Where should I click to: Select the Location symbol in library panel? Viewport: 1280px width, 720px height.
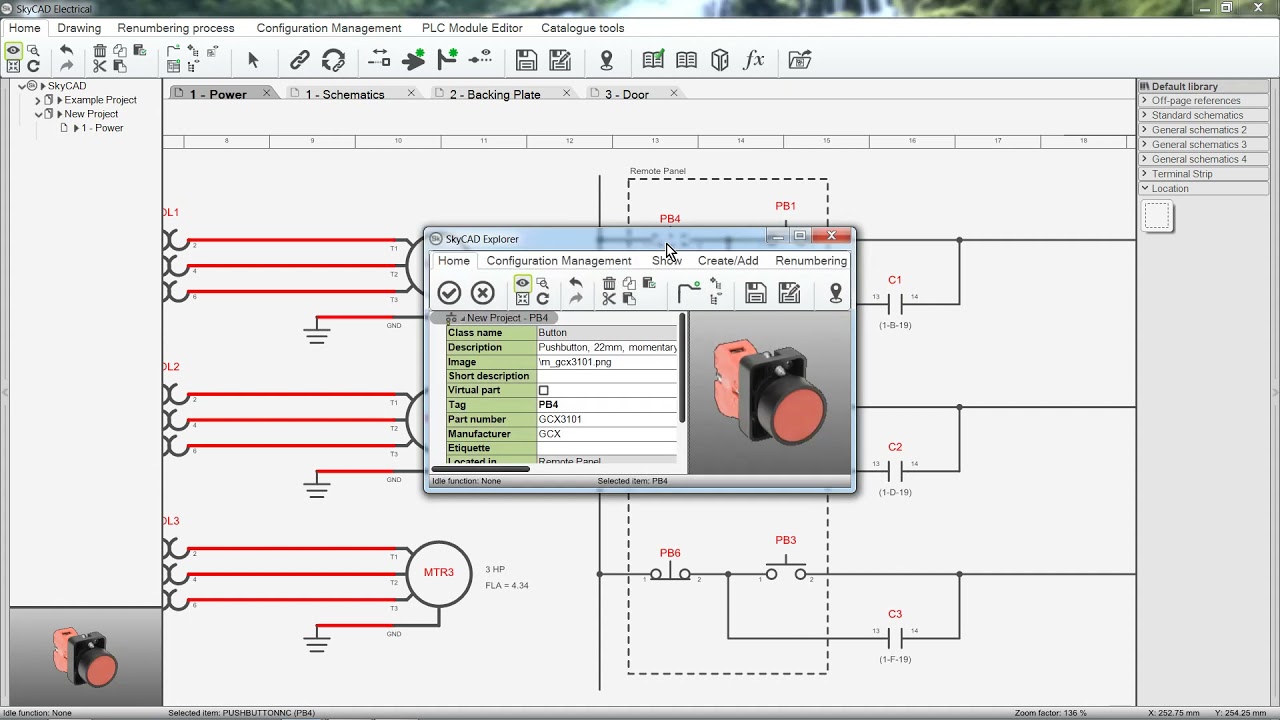tap(1158, 216)
